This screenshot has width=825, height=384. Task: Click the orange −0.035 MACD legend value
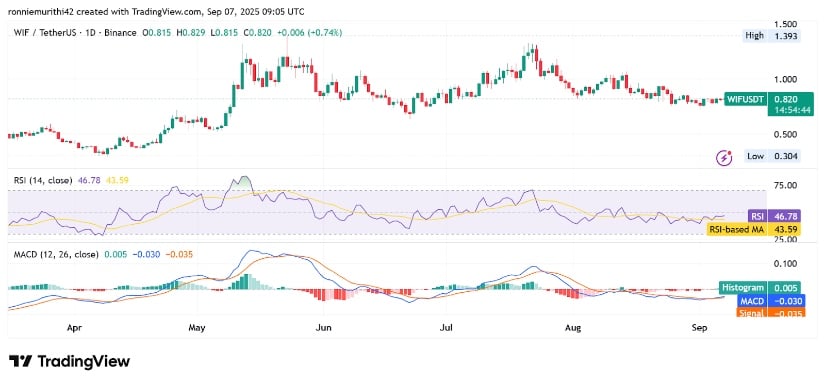pyautogui.click(x=178, y=254)
